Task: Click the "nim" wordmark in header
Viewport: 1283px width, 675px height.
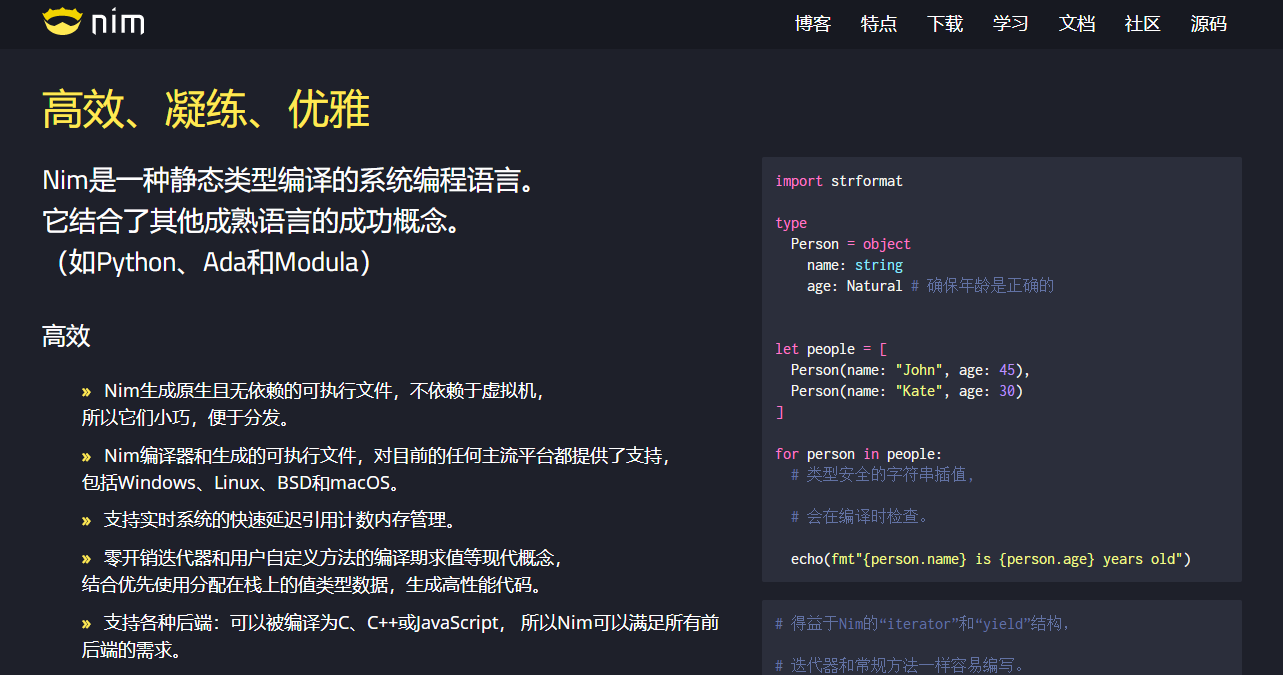Action: (118, 23)
